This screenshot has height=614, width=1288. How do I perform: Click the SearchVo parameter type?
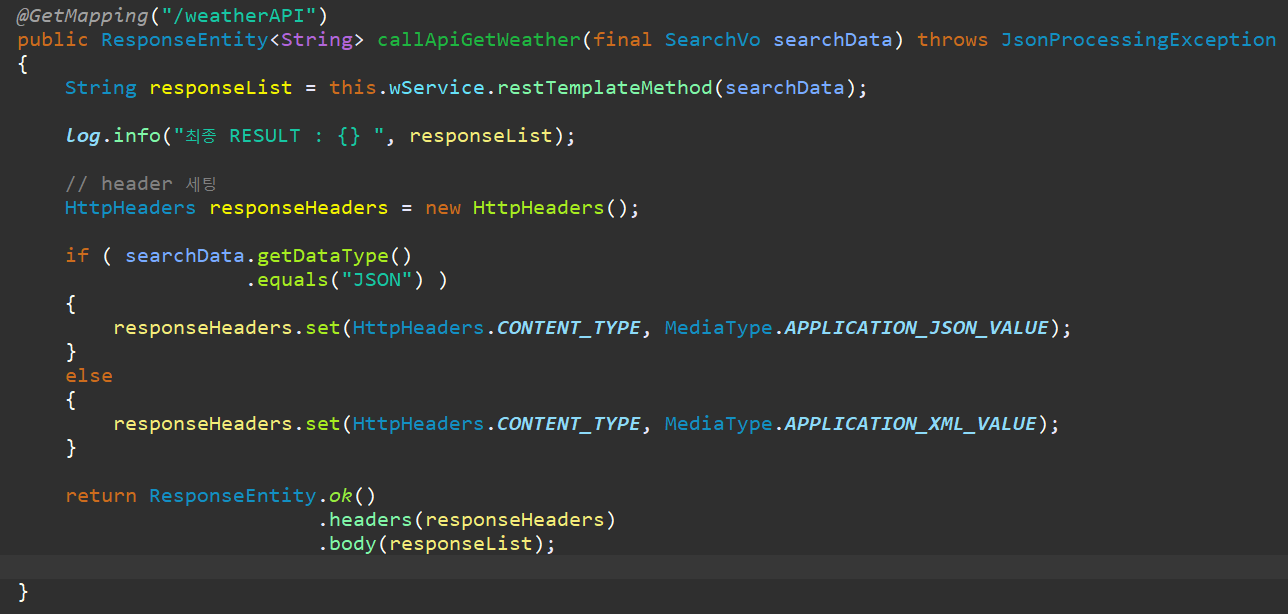[x=712, y=39]
